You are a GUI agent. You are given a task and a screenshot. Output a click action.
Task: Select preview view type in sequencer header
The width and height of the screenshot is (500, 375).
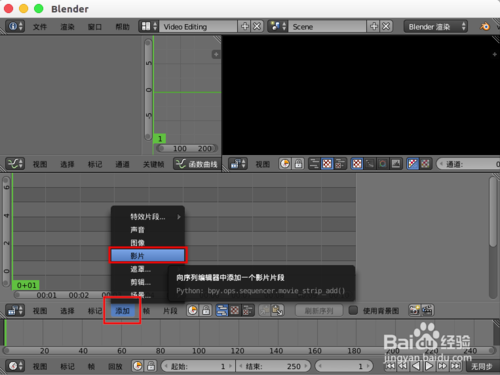coord(235,310)
